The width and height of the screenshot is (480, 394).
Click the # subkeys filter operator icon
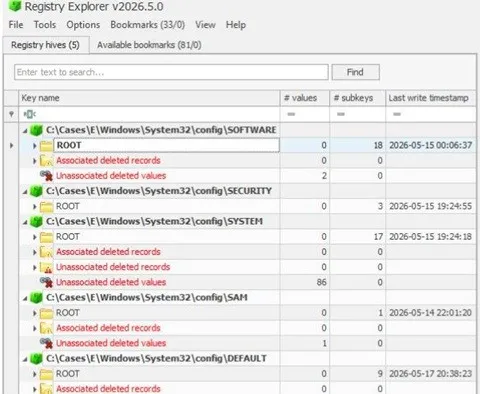click(341, 114)
